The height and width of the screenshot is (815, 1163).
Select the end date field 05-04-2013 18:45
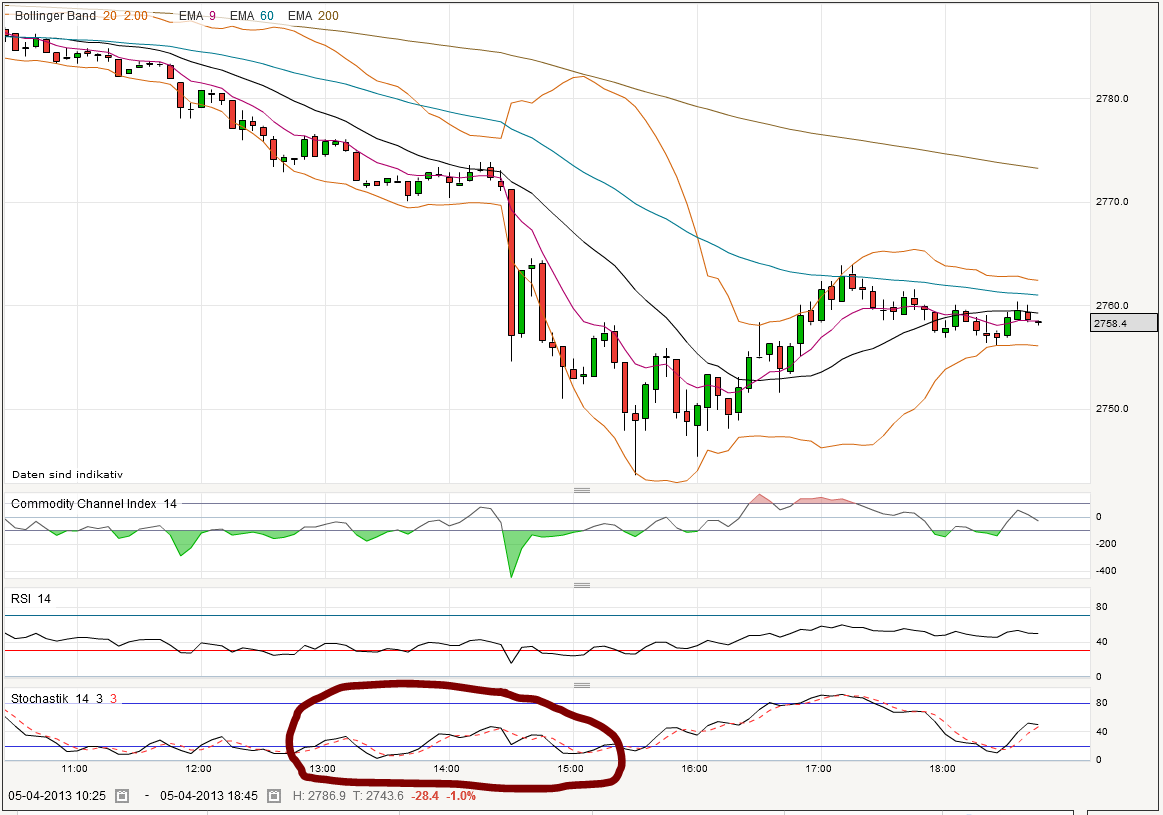tap(210, 796)
